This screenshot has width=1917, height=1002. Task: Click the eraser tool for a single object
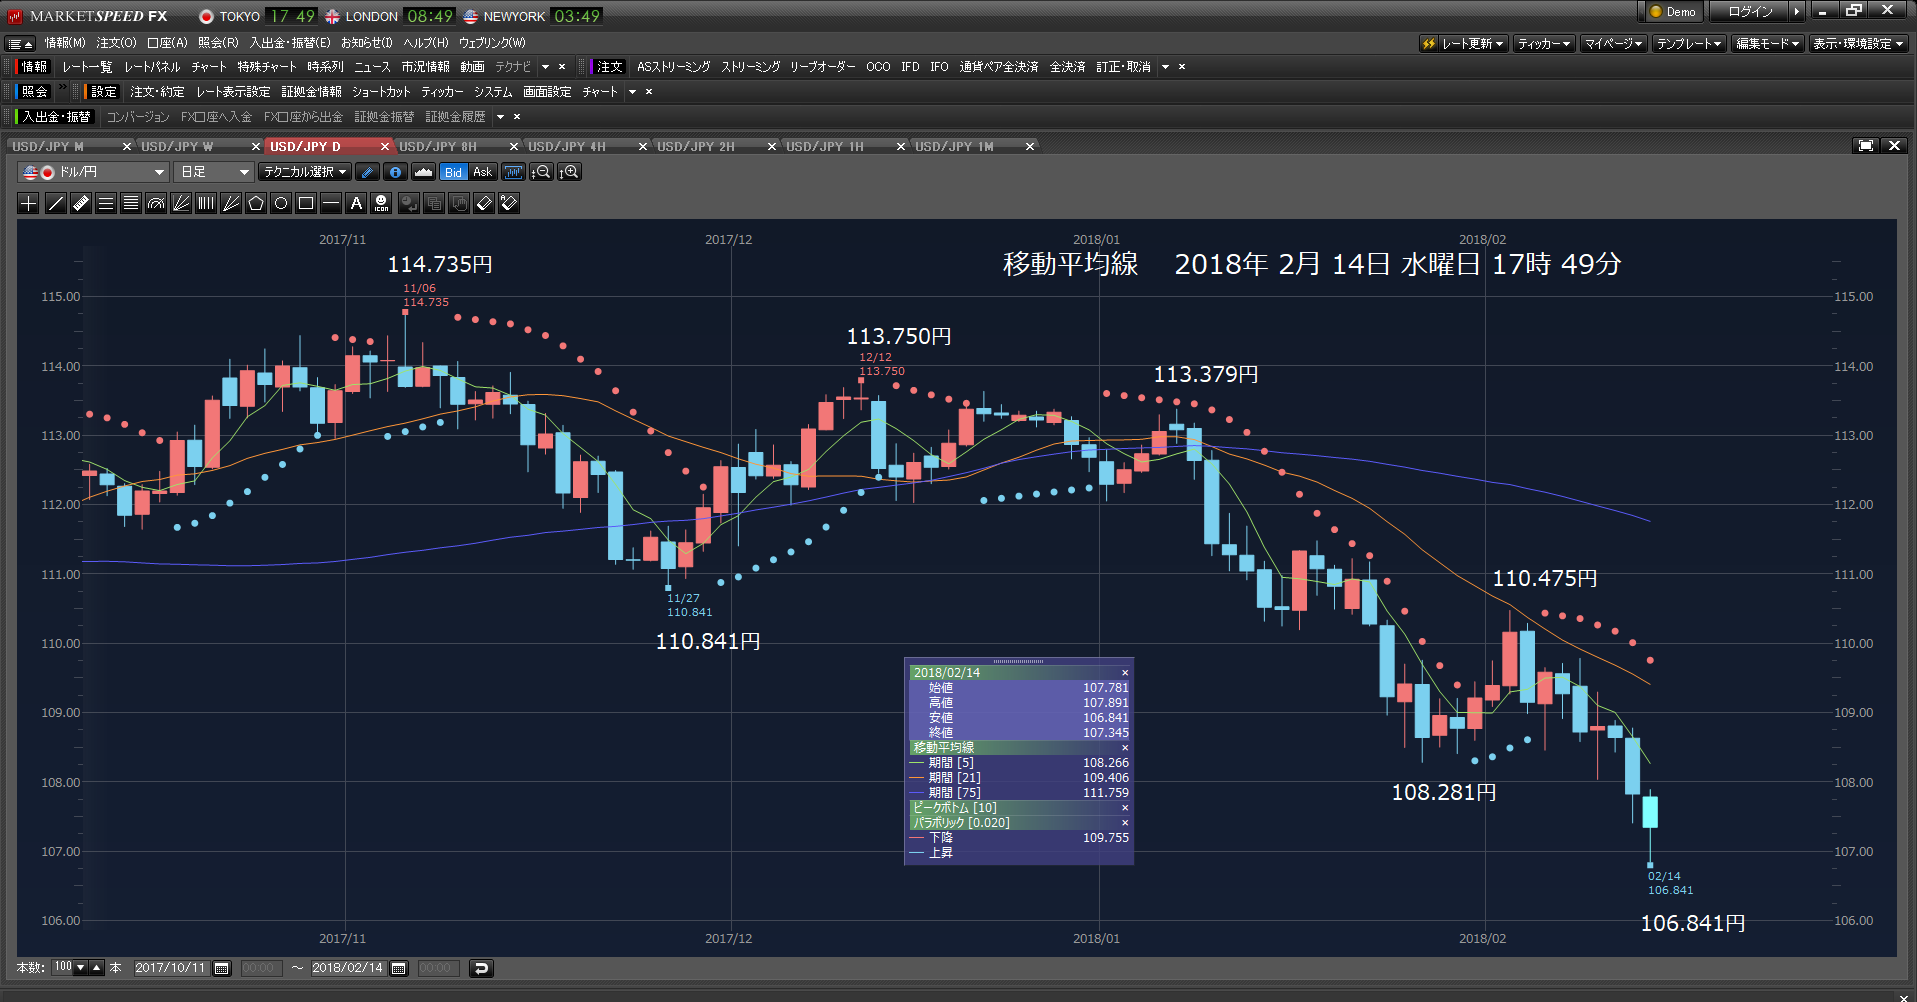484,203
